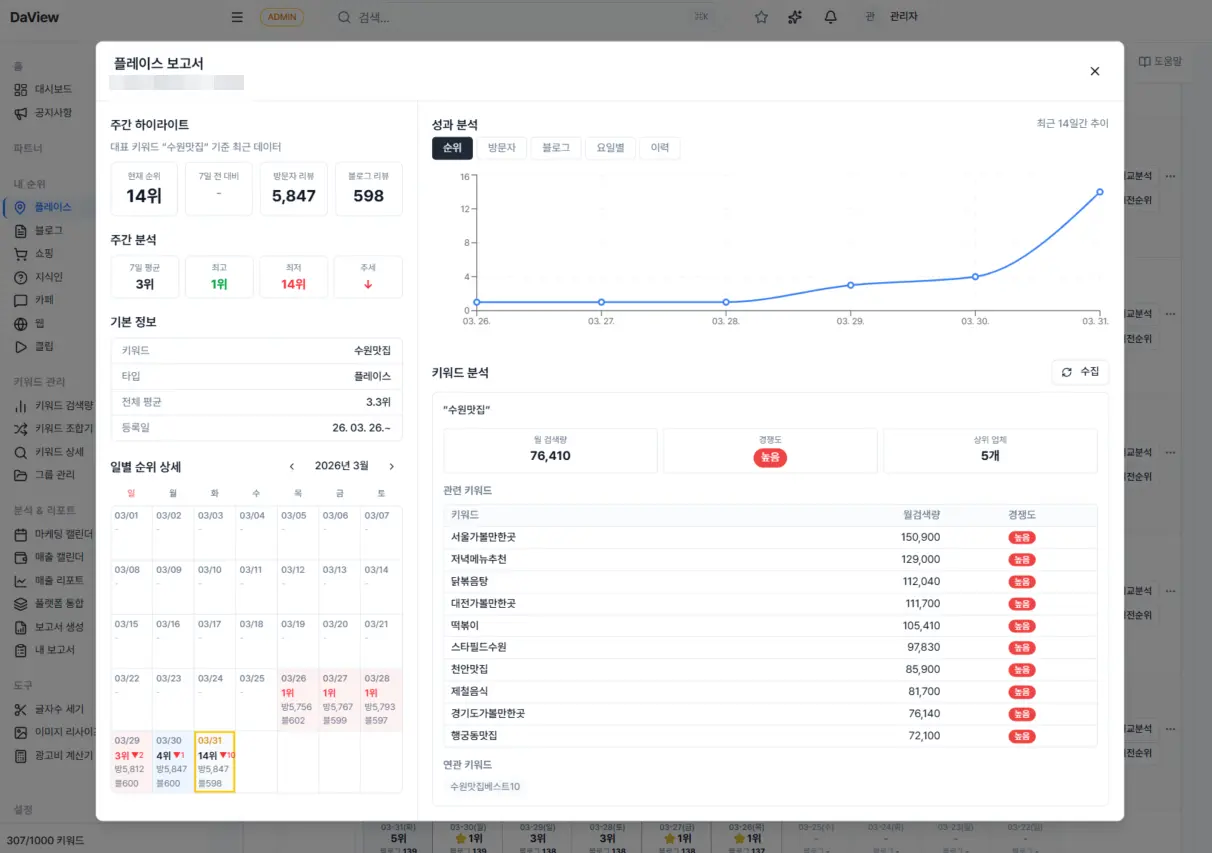The height and width of the screenshot is (853, 1212).
Task: Click the 수집 refresh button
Action: (1080, 372)
